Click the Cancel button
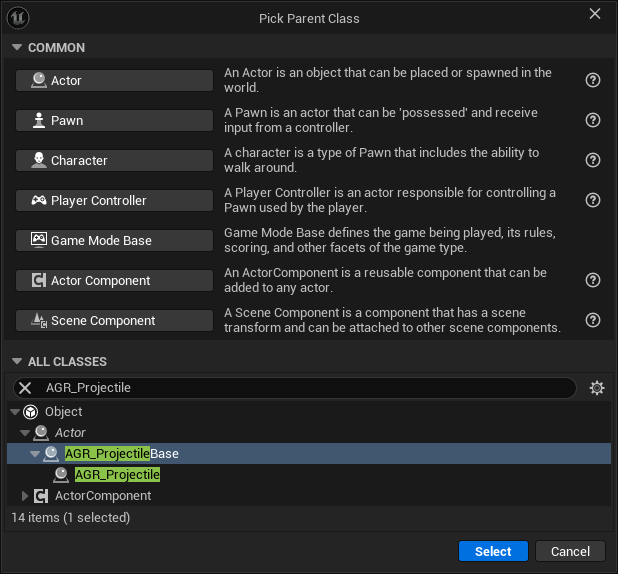The image size is (618, 574). click(570, 551)
